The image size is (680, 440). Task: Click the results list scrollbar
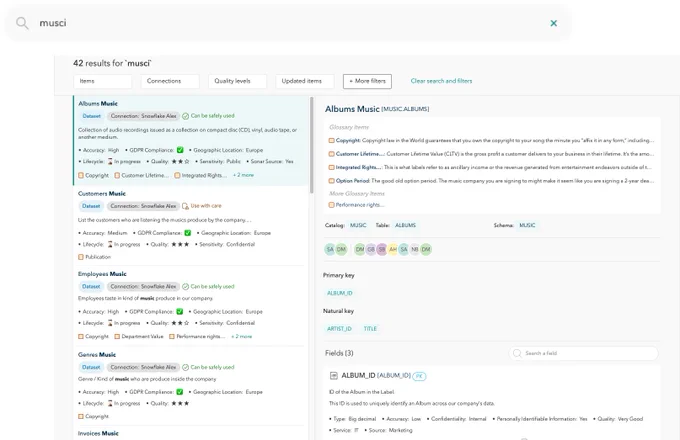[x=311, y=145]
